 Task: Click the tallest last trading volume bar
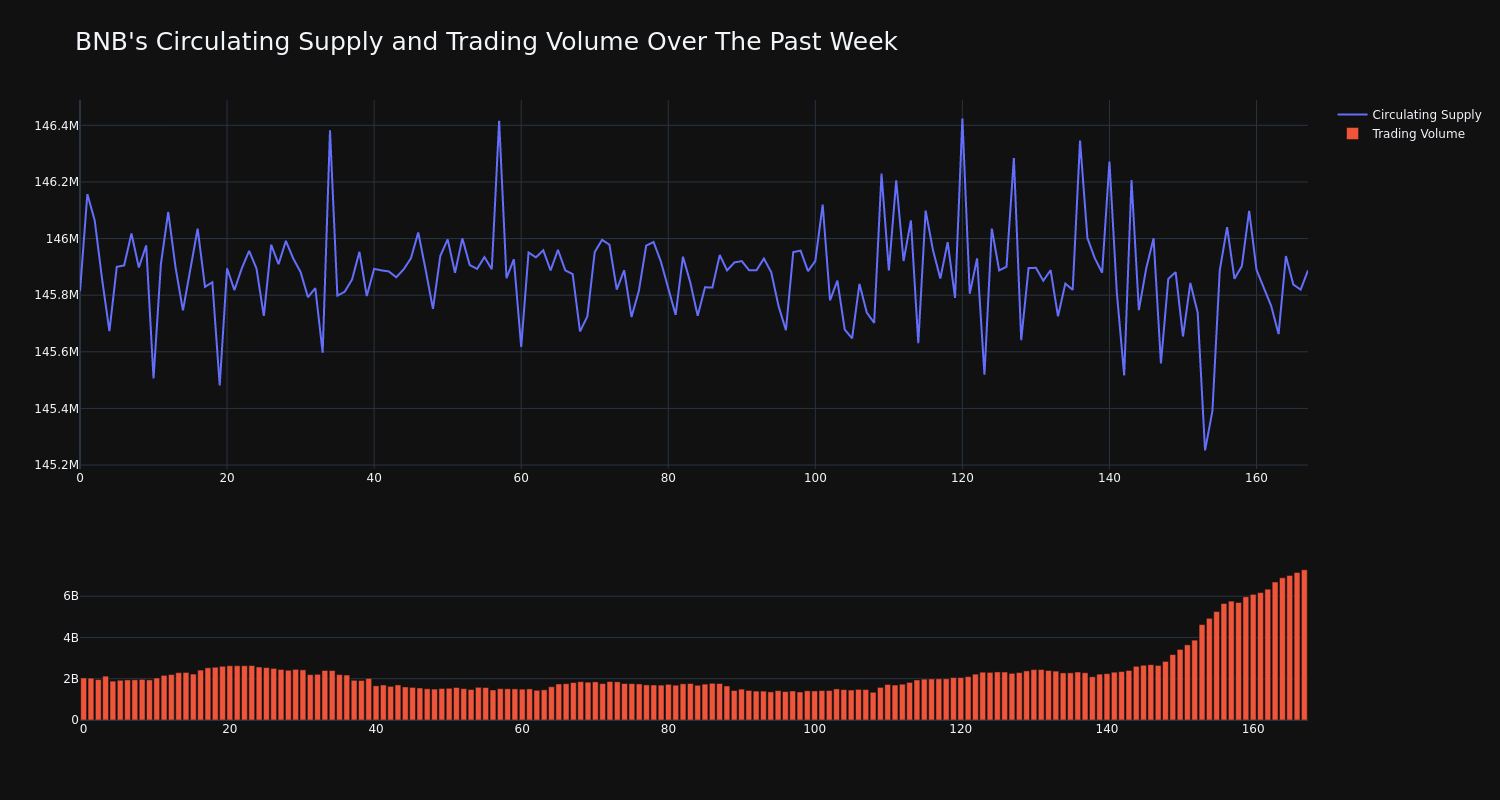(x=1304, y=645)
